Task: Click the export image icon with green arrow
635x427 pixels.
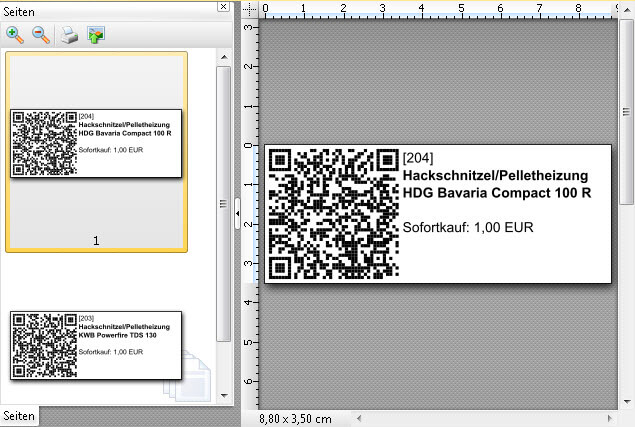Action: point(96,35)
